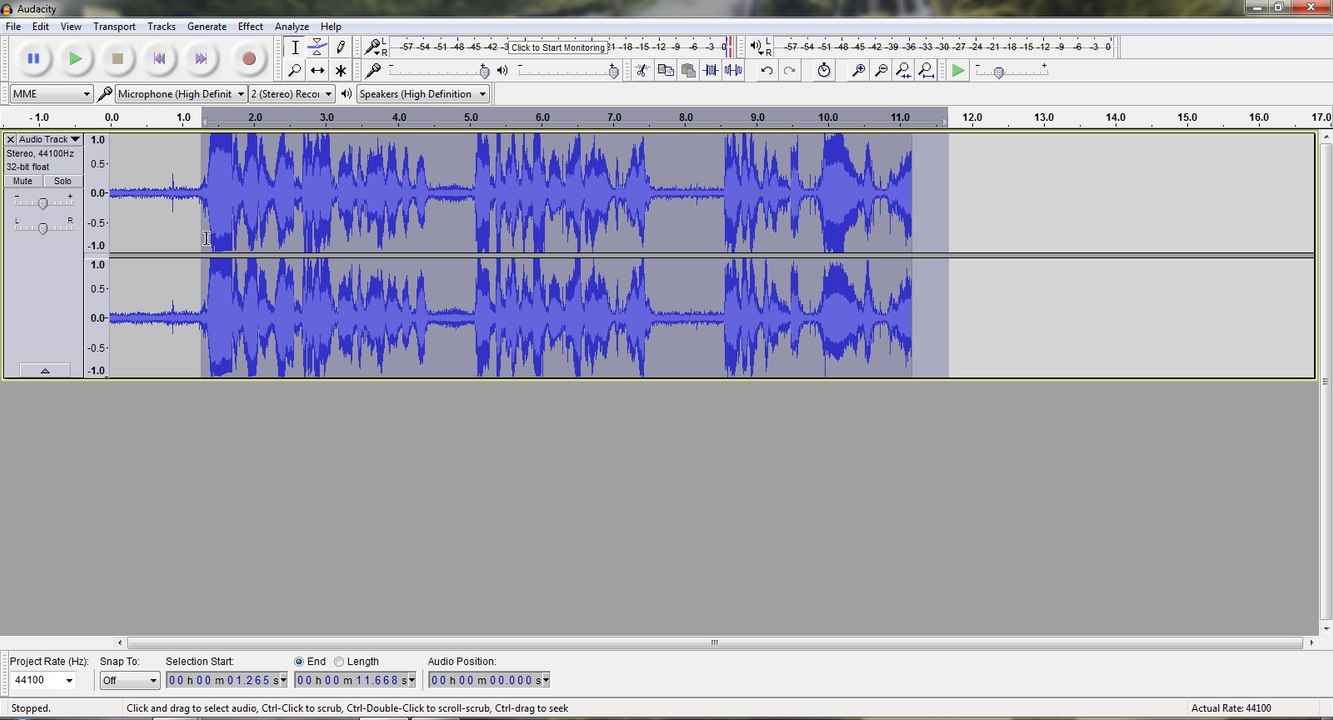Viewport: 1333px width, 720px height.
Task: Click the 13.0 mark on the timeline ruler
Action: [x=1044, y=117]
